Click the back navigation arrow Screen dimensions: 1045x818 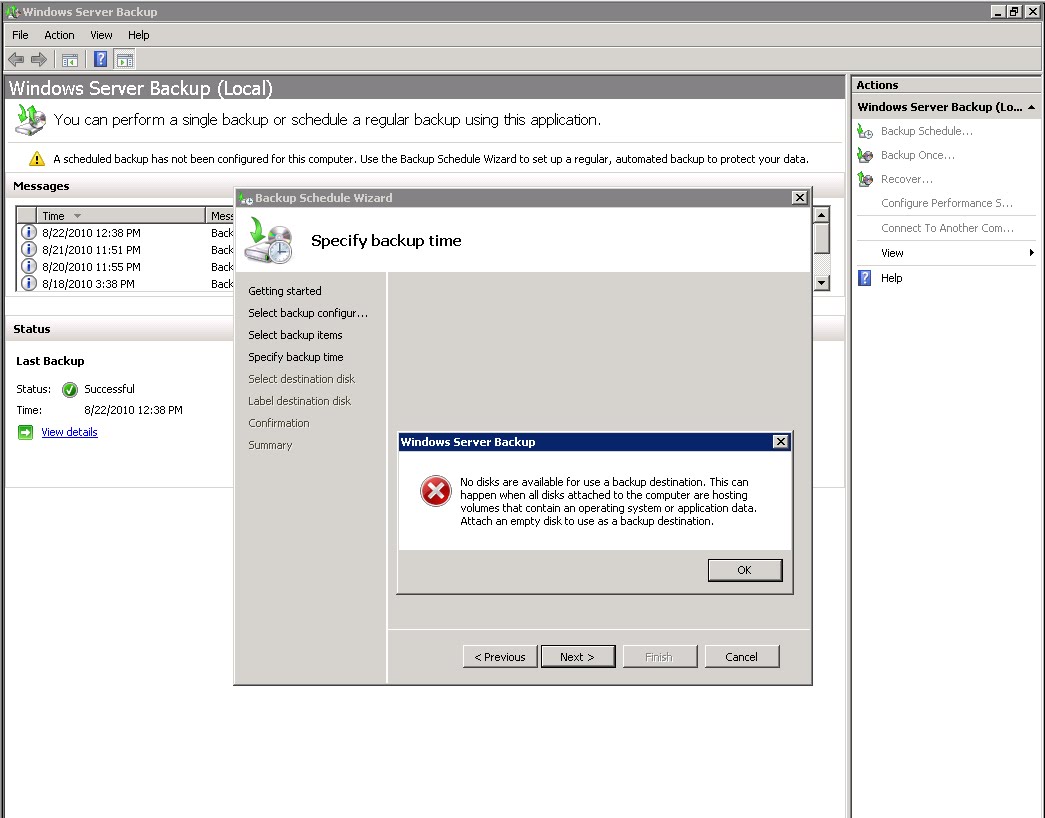click(16, 59)
